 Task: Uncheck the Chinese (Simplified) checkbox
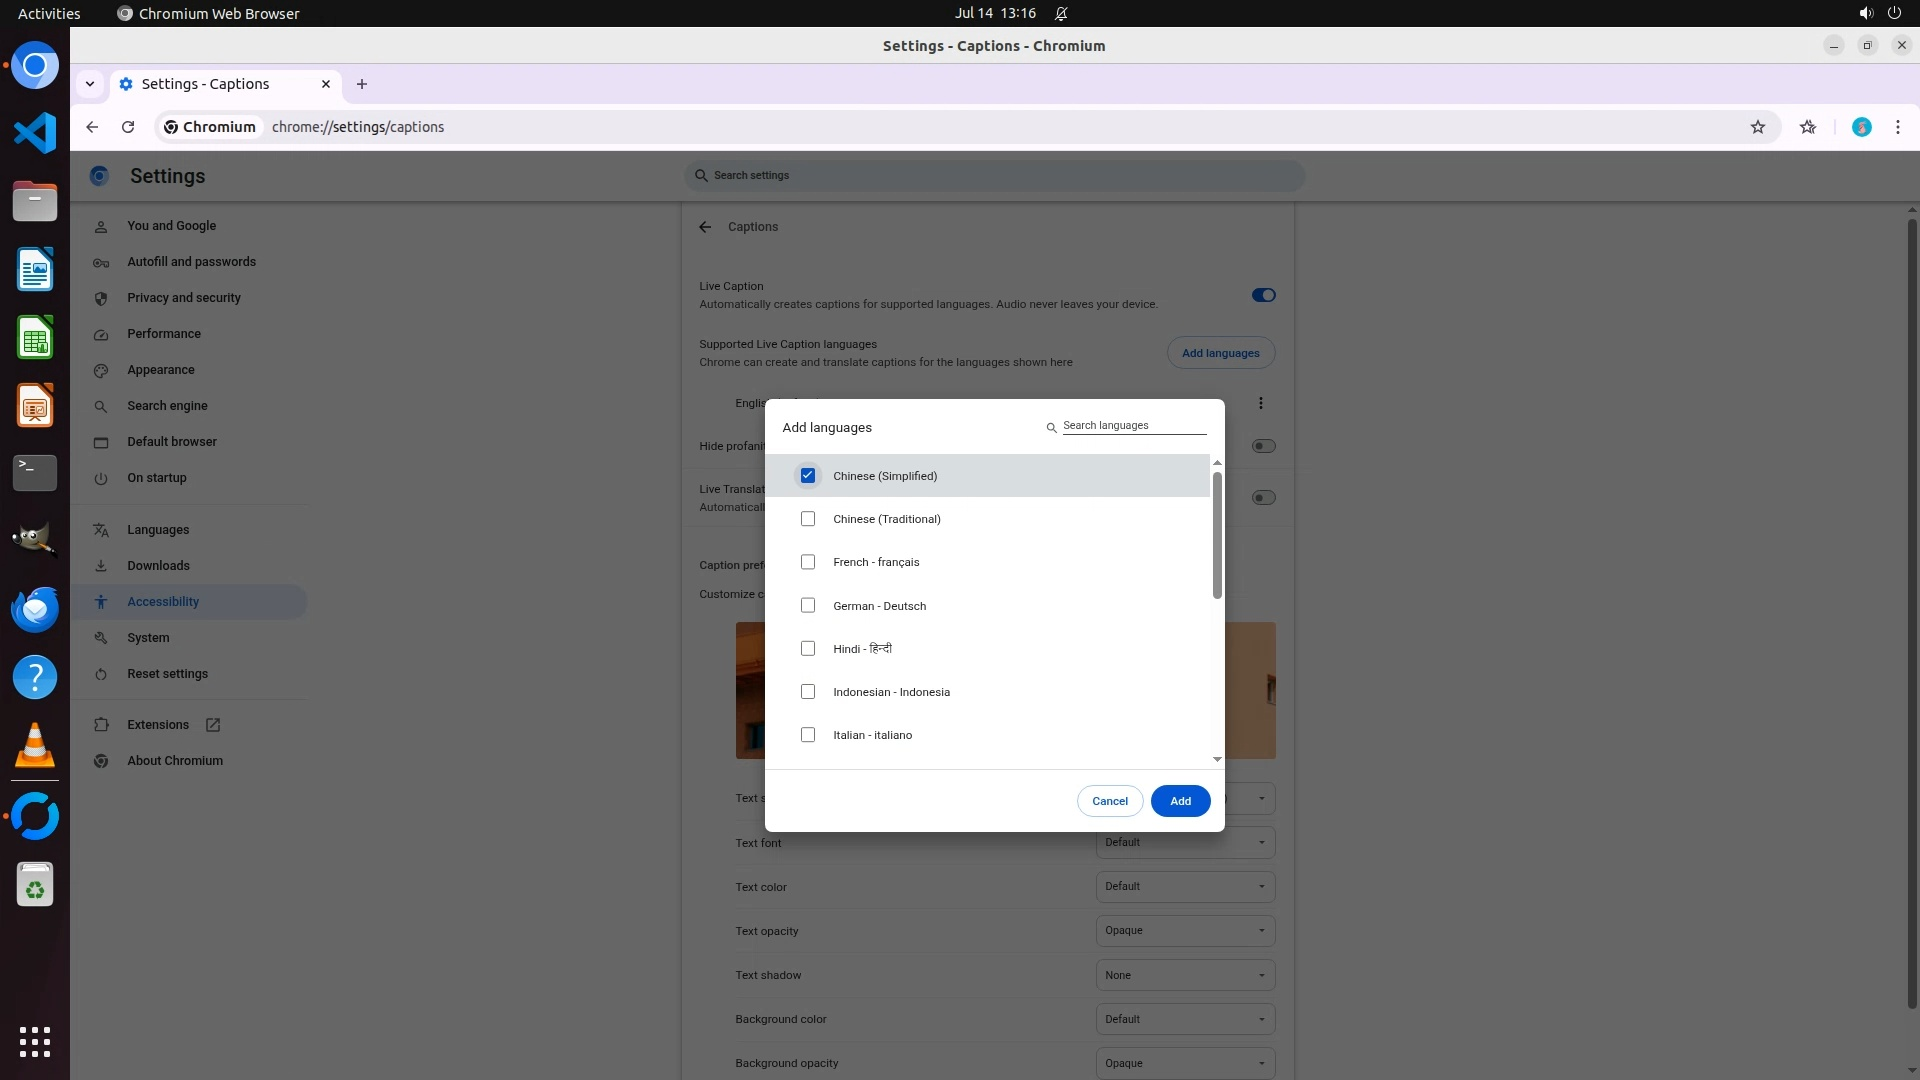point(808,476)
